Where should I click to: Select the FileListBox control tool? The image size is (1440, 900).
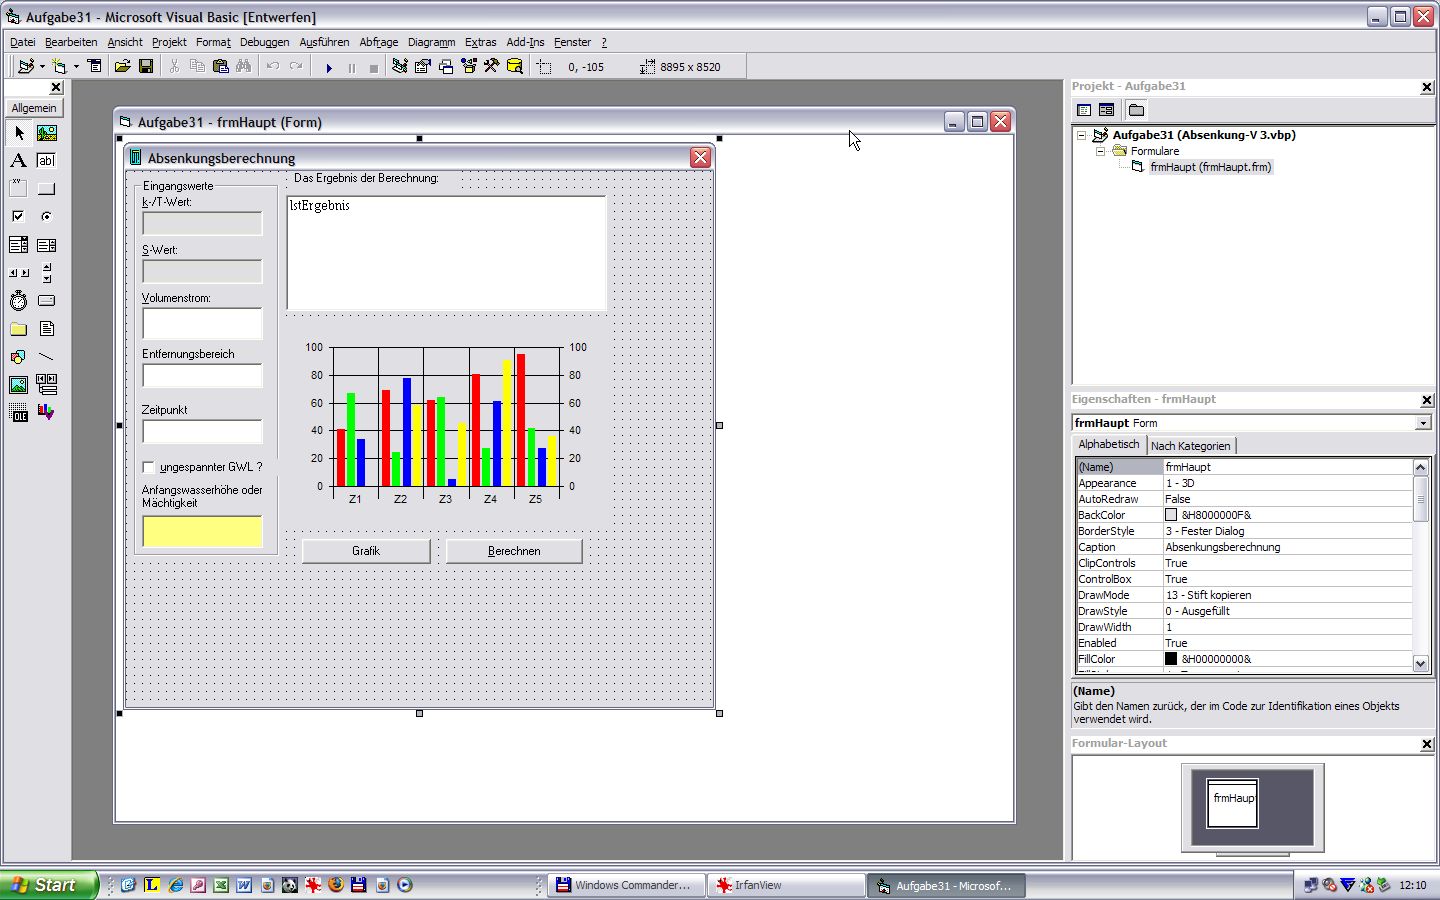point(47,329)
